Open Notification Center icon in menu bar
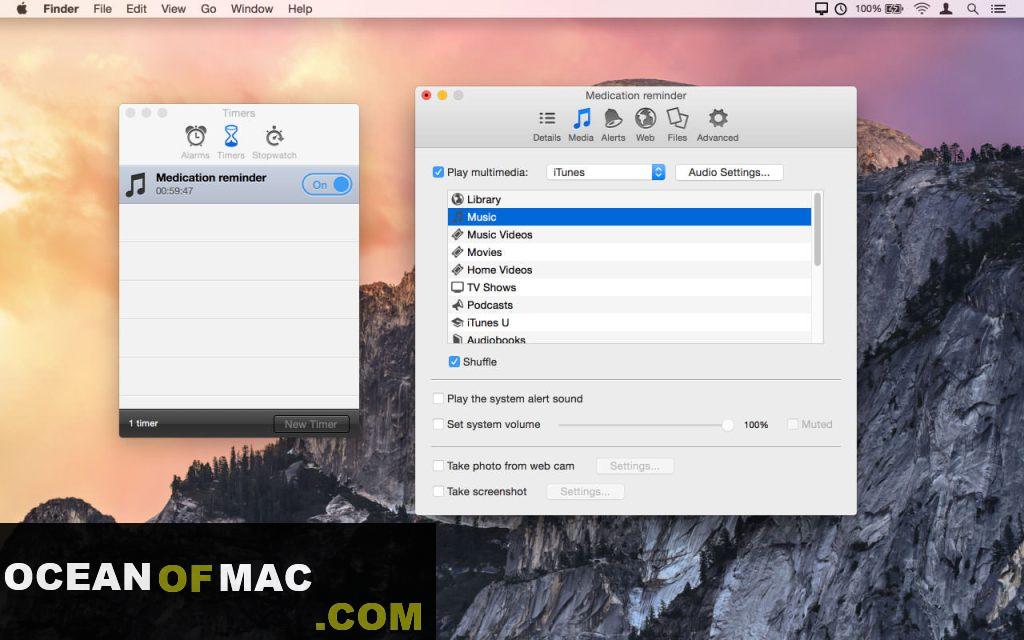 coord(998,8)
